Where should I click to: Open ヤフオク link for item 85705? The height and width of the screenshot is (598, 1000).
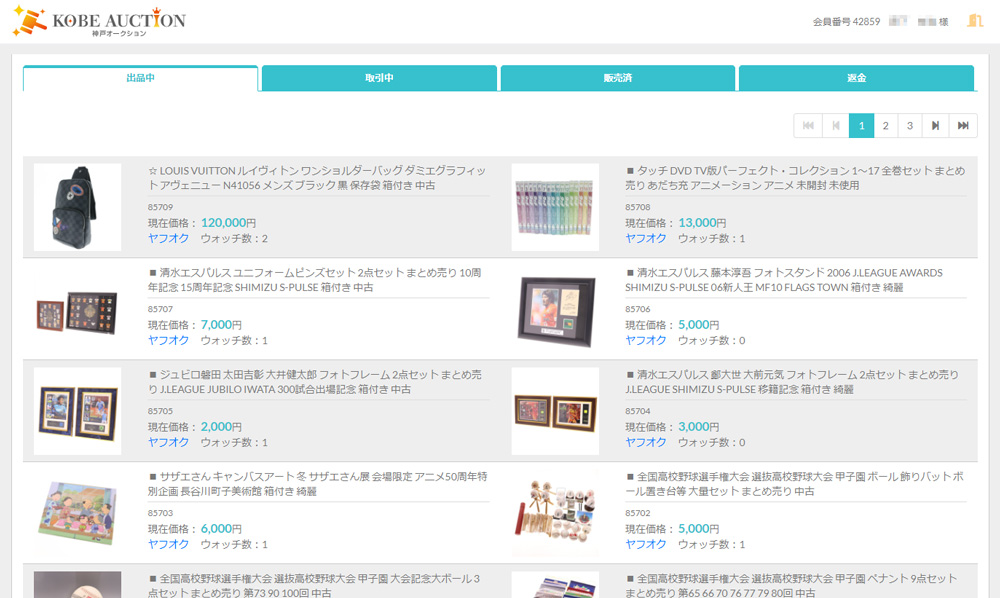click(x=168, y=442)
